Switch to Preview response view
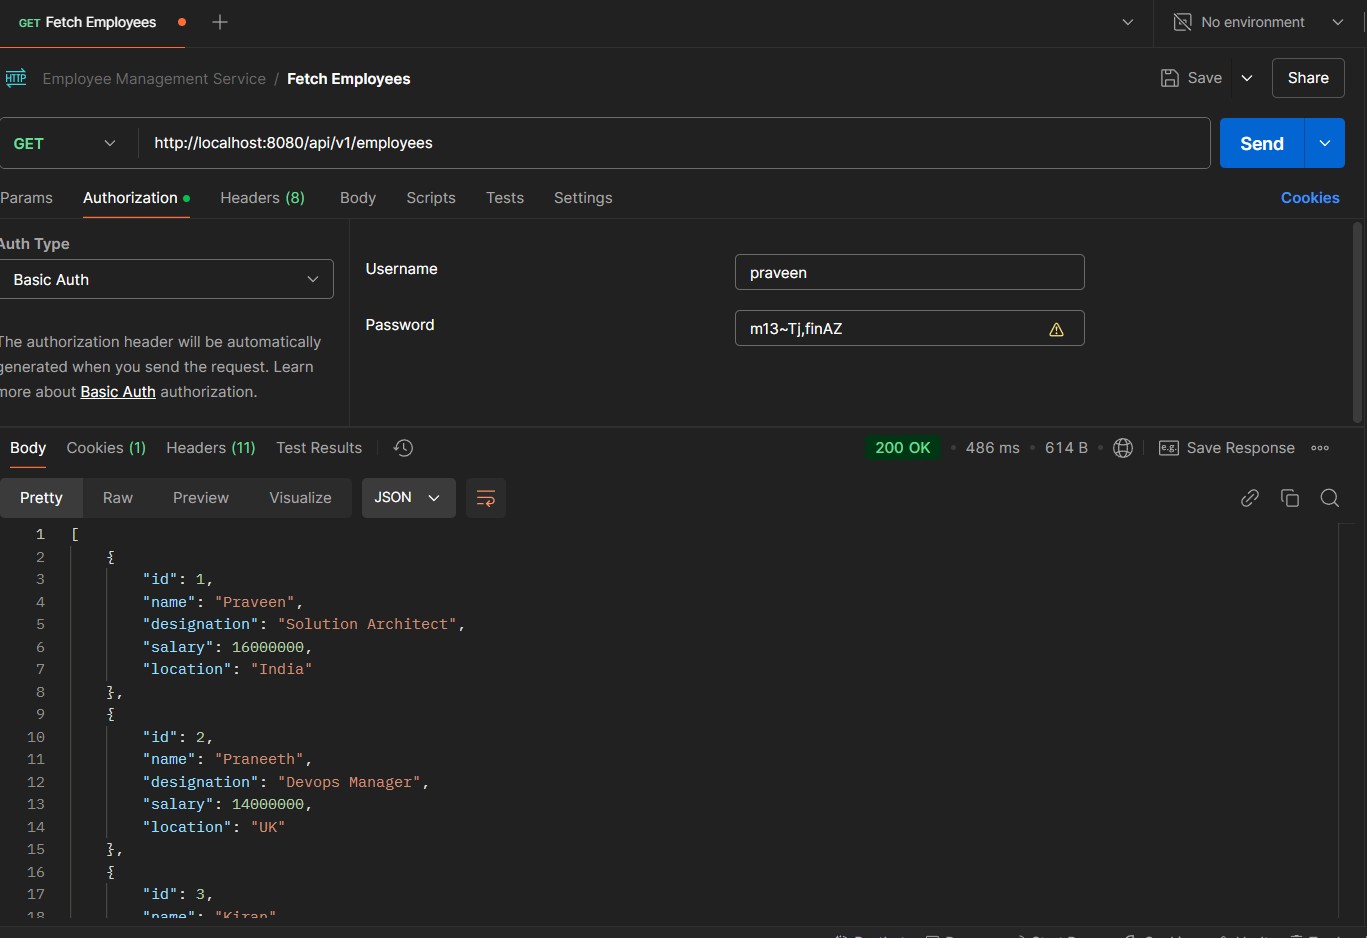Screen dimensions: 1367x938 [201, 498]
